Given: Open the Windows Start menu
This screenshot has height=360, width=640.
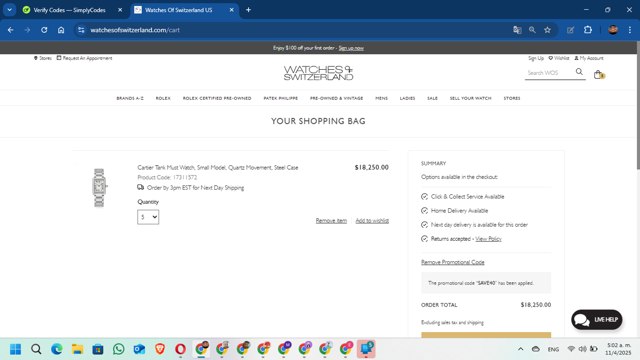Looking at the screenshot, I should [16, 349].
